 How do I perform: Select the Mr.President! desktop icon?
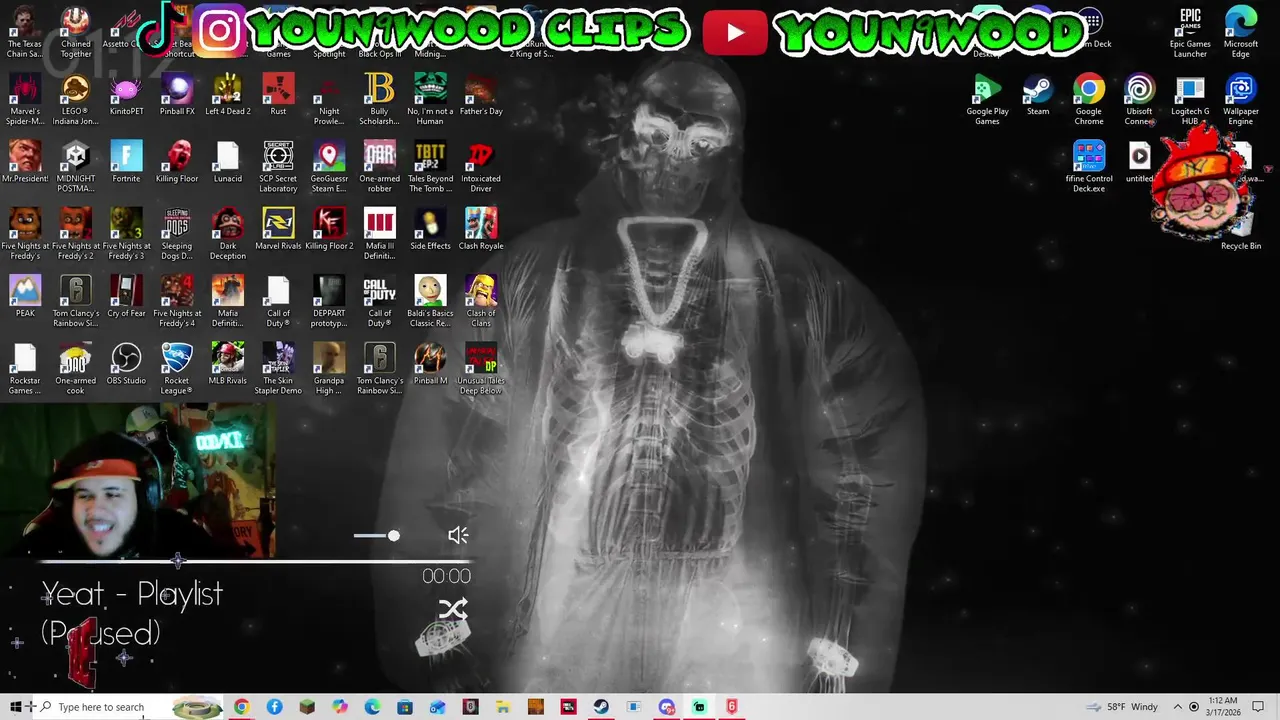click(x=25, y=161)
